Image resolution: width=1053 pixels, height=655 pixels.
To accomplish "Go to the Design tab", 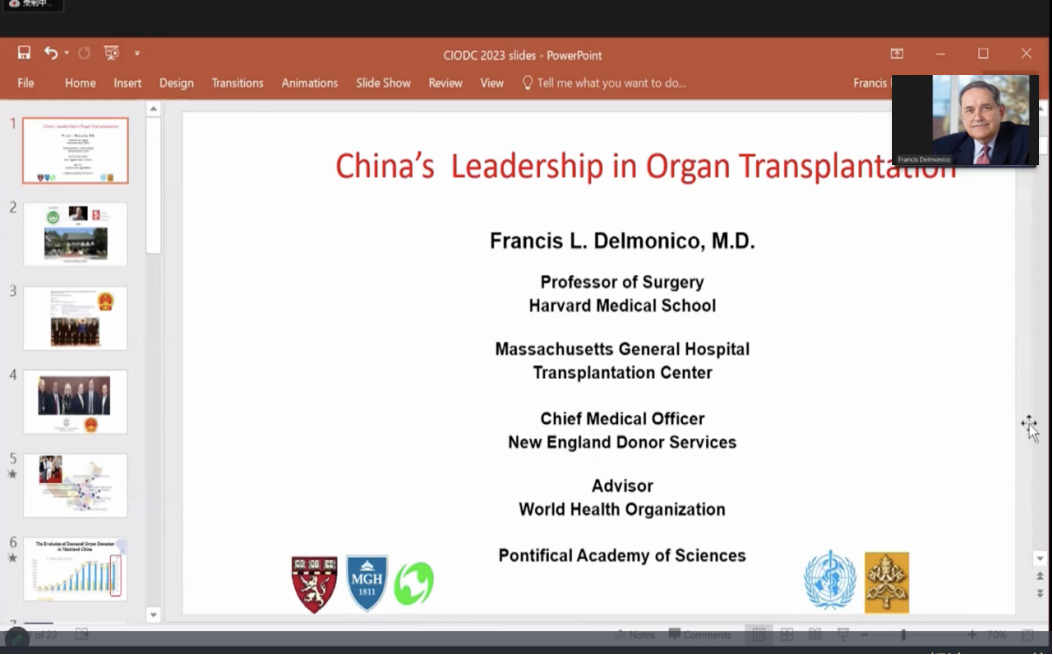I will 177,83.
